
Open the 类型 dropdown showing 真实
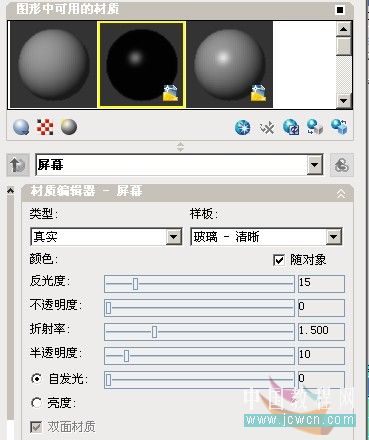[x=174, y=237]
